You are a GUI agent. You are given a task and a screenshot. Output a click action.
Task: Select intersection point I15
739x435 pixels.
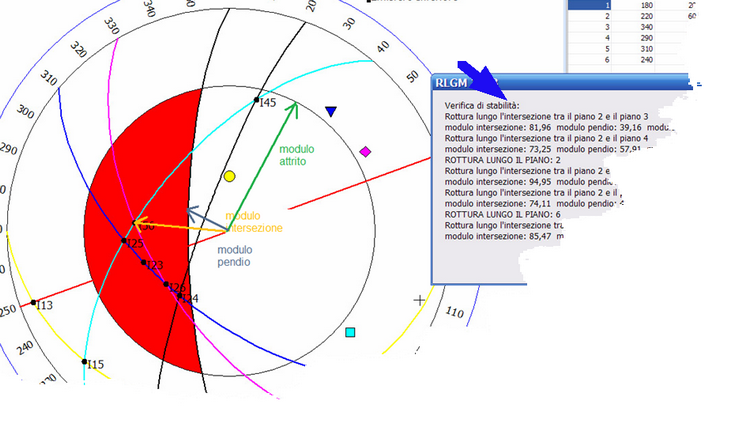[x=84, y=362]
